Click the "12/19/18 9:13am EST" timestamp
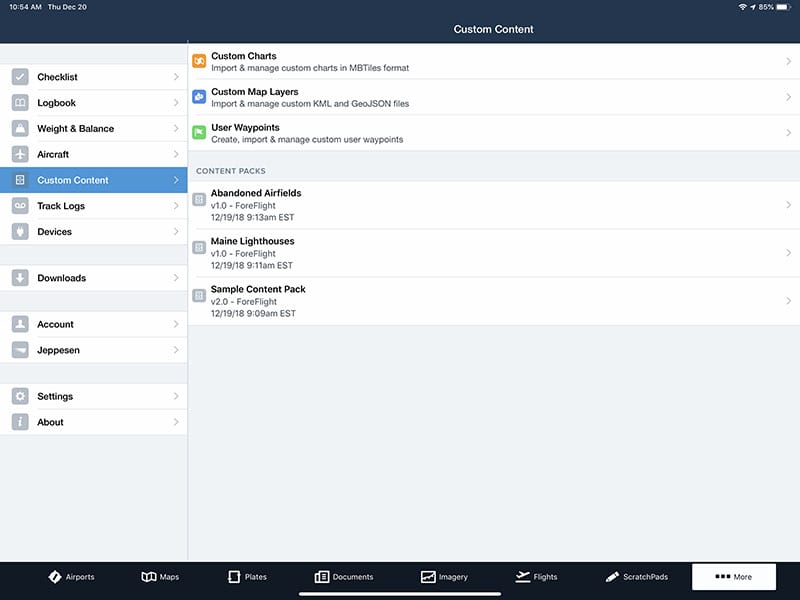Viewport: 800px width, 600px height. [253, 217]
